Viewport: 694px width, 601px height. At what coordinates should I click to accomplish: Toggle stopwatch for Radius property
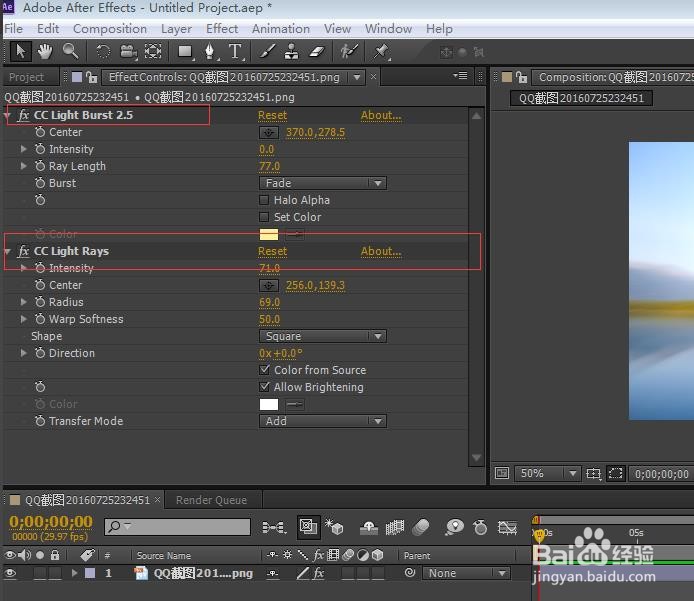pos(40,302)
